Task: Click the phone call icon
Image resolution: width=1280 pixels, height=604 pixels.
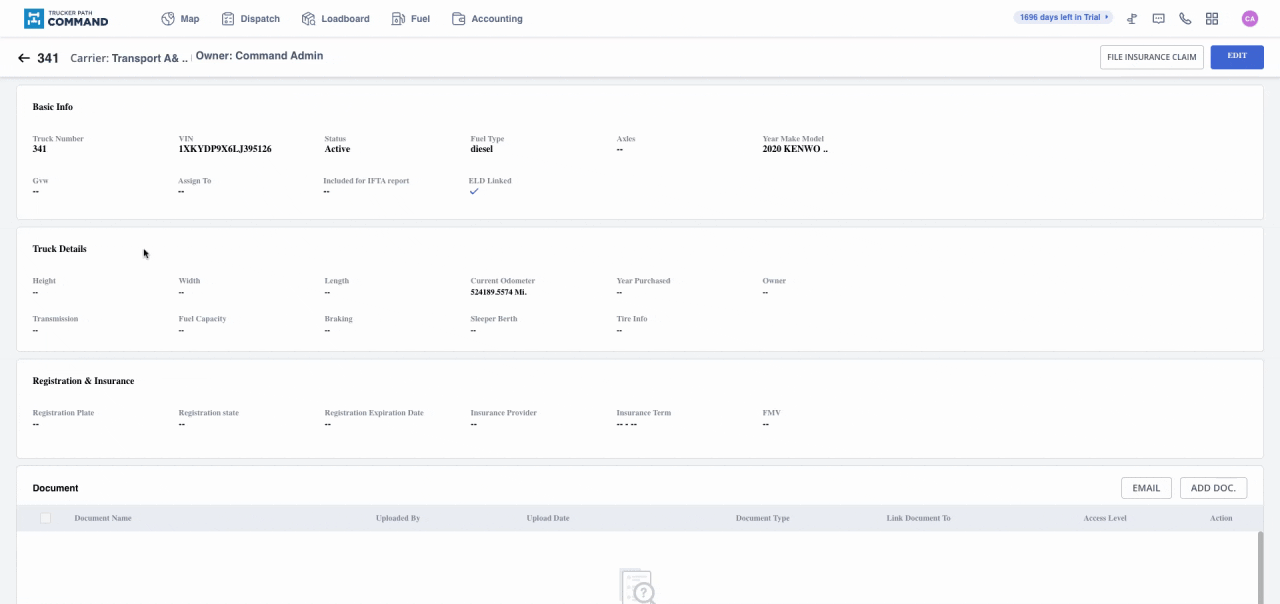Action: coord(1185,18)
